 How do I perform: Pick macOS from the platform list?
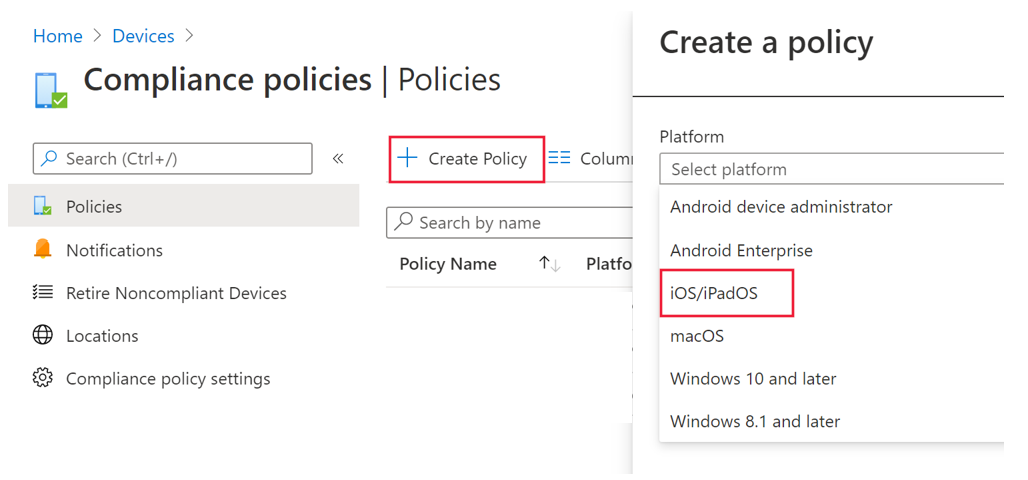coord(697,336)
